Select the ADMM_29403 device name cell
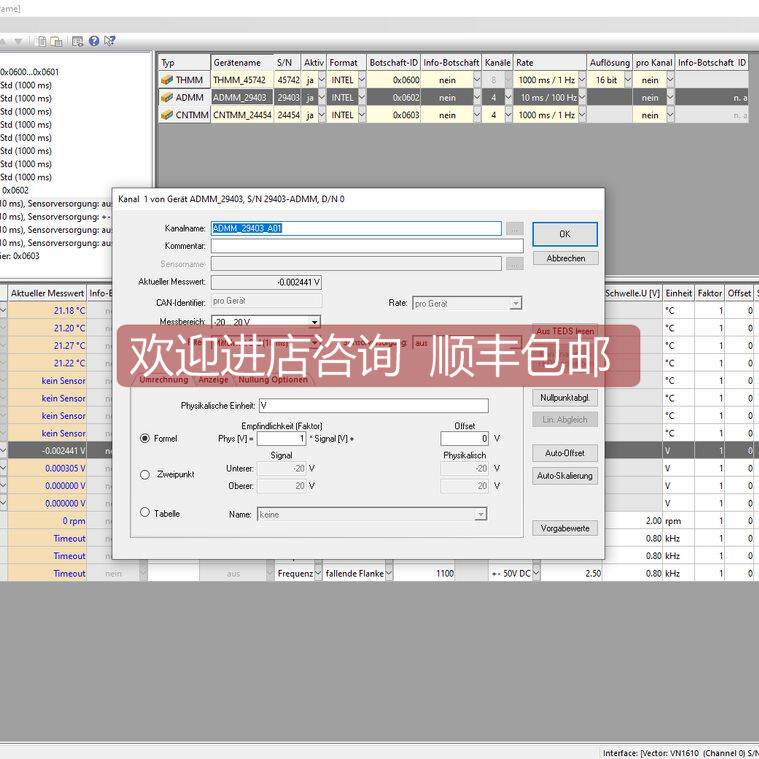This screenshot has height=759, width=759. tap(242, 97)
